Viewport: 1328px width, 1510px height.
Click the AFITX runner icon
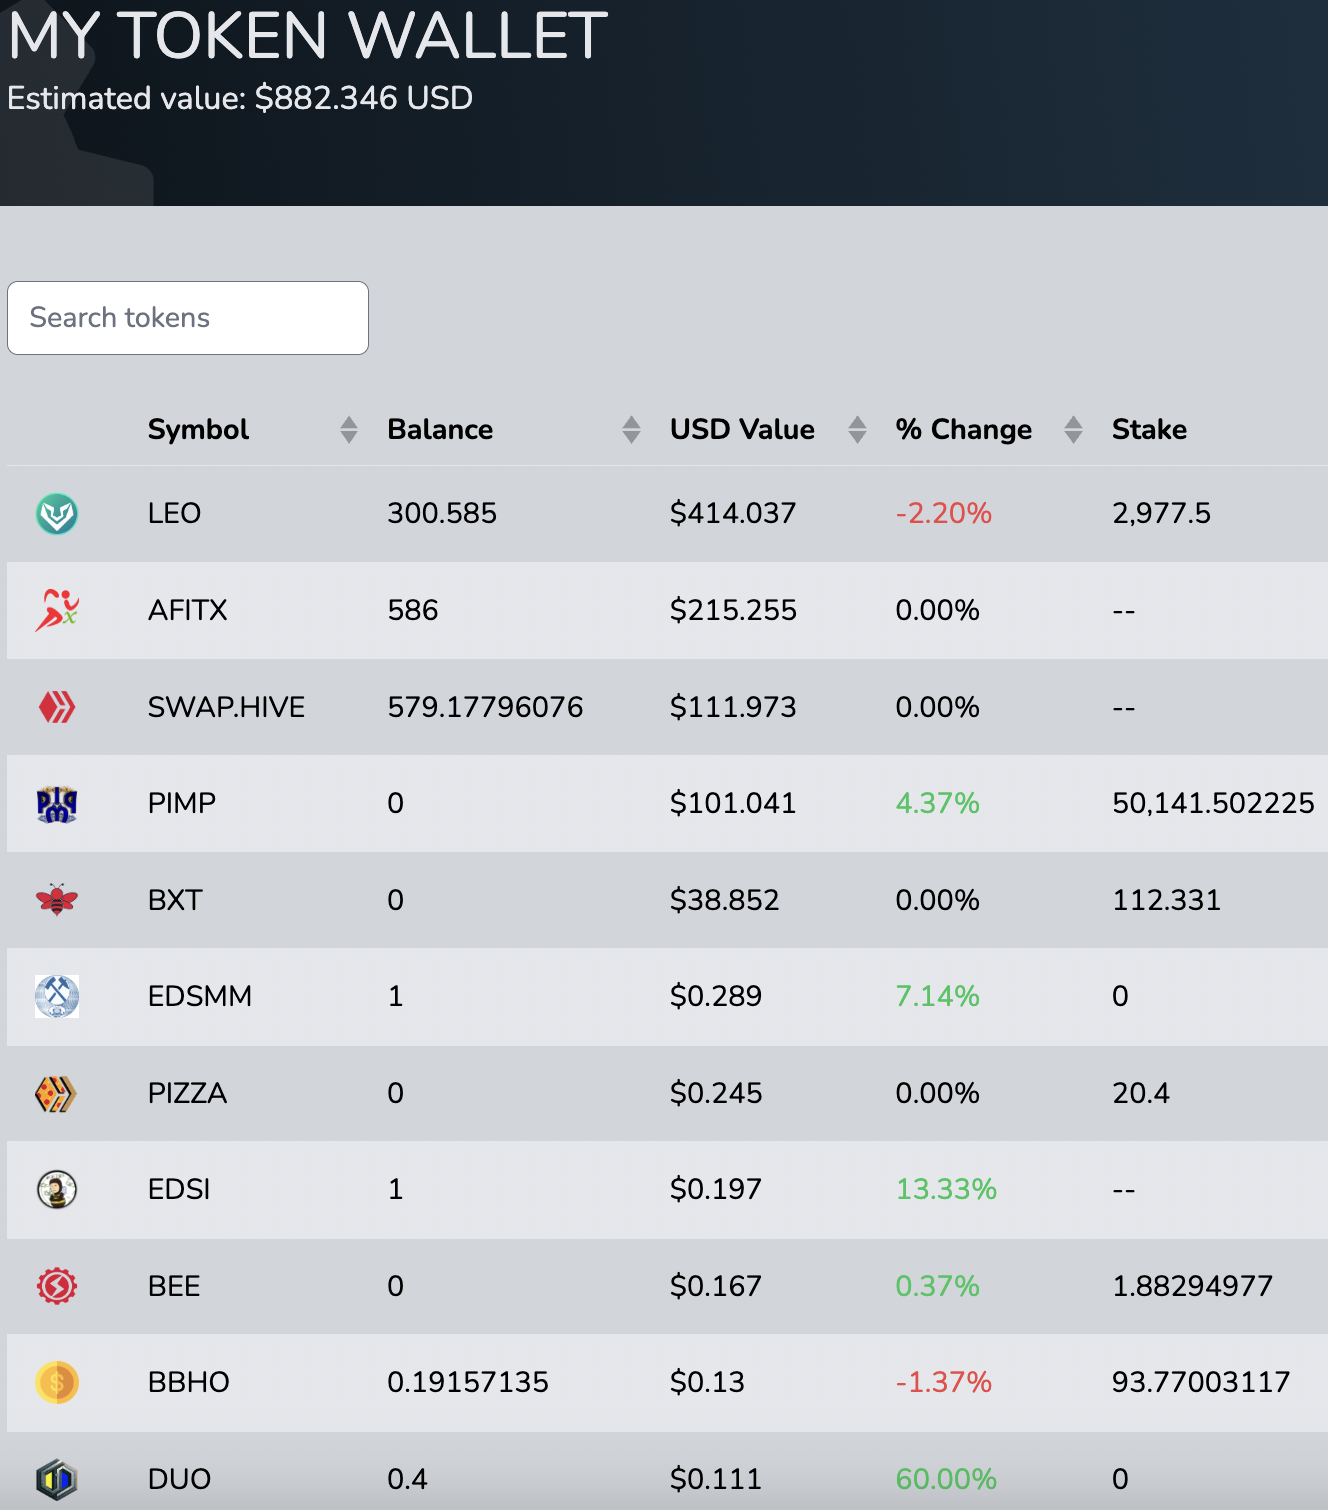(57, 610)
